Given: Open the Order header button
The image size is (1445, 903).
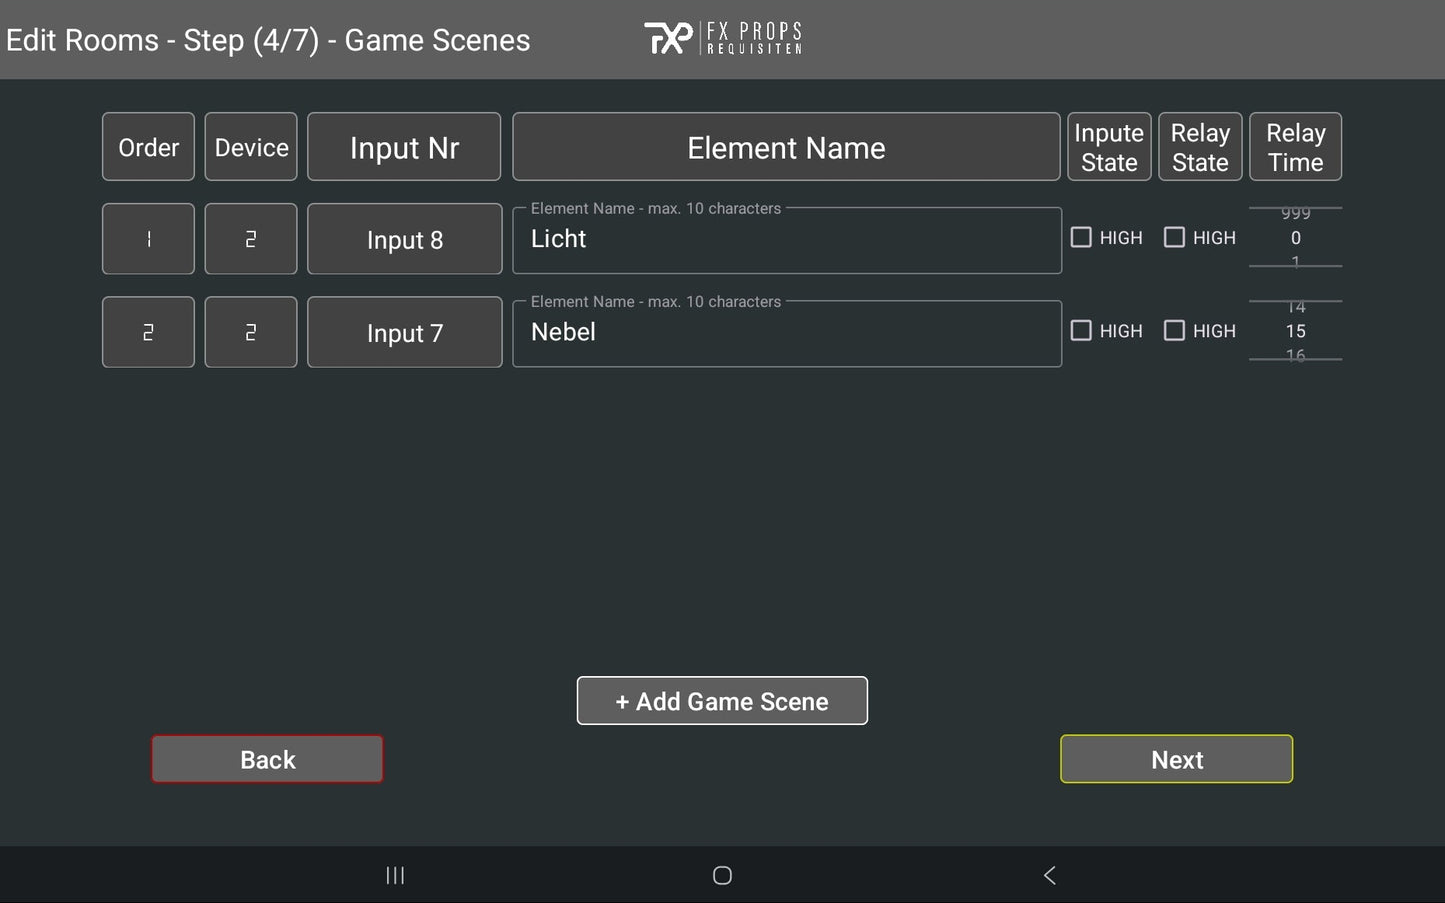Looking at the screenshot, I should pos(148,146).
